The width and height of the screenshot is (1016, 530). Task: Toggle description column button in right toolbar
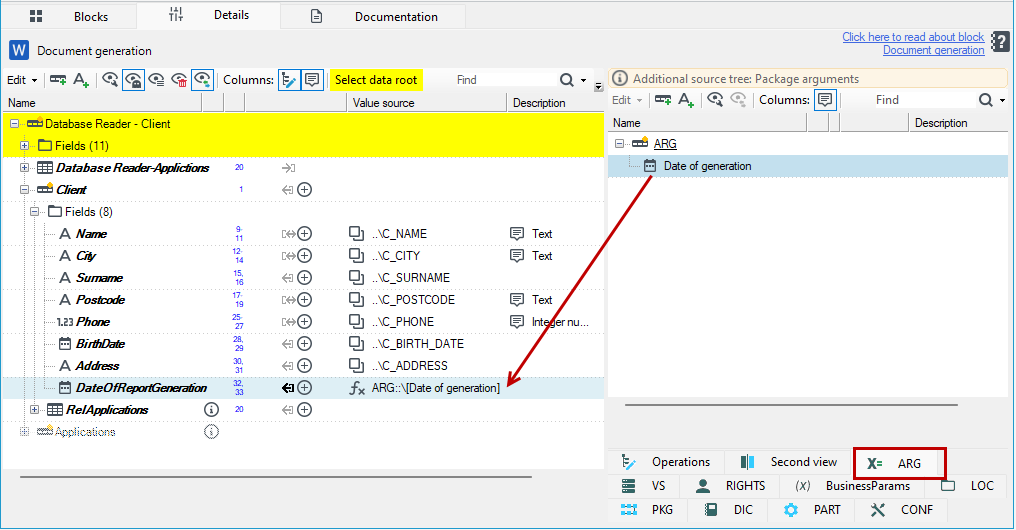pyautogui.click(x=825, y=100)
